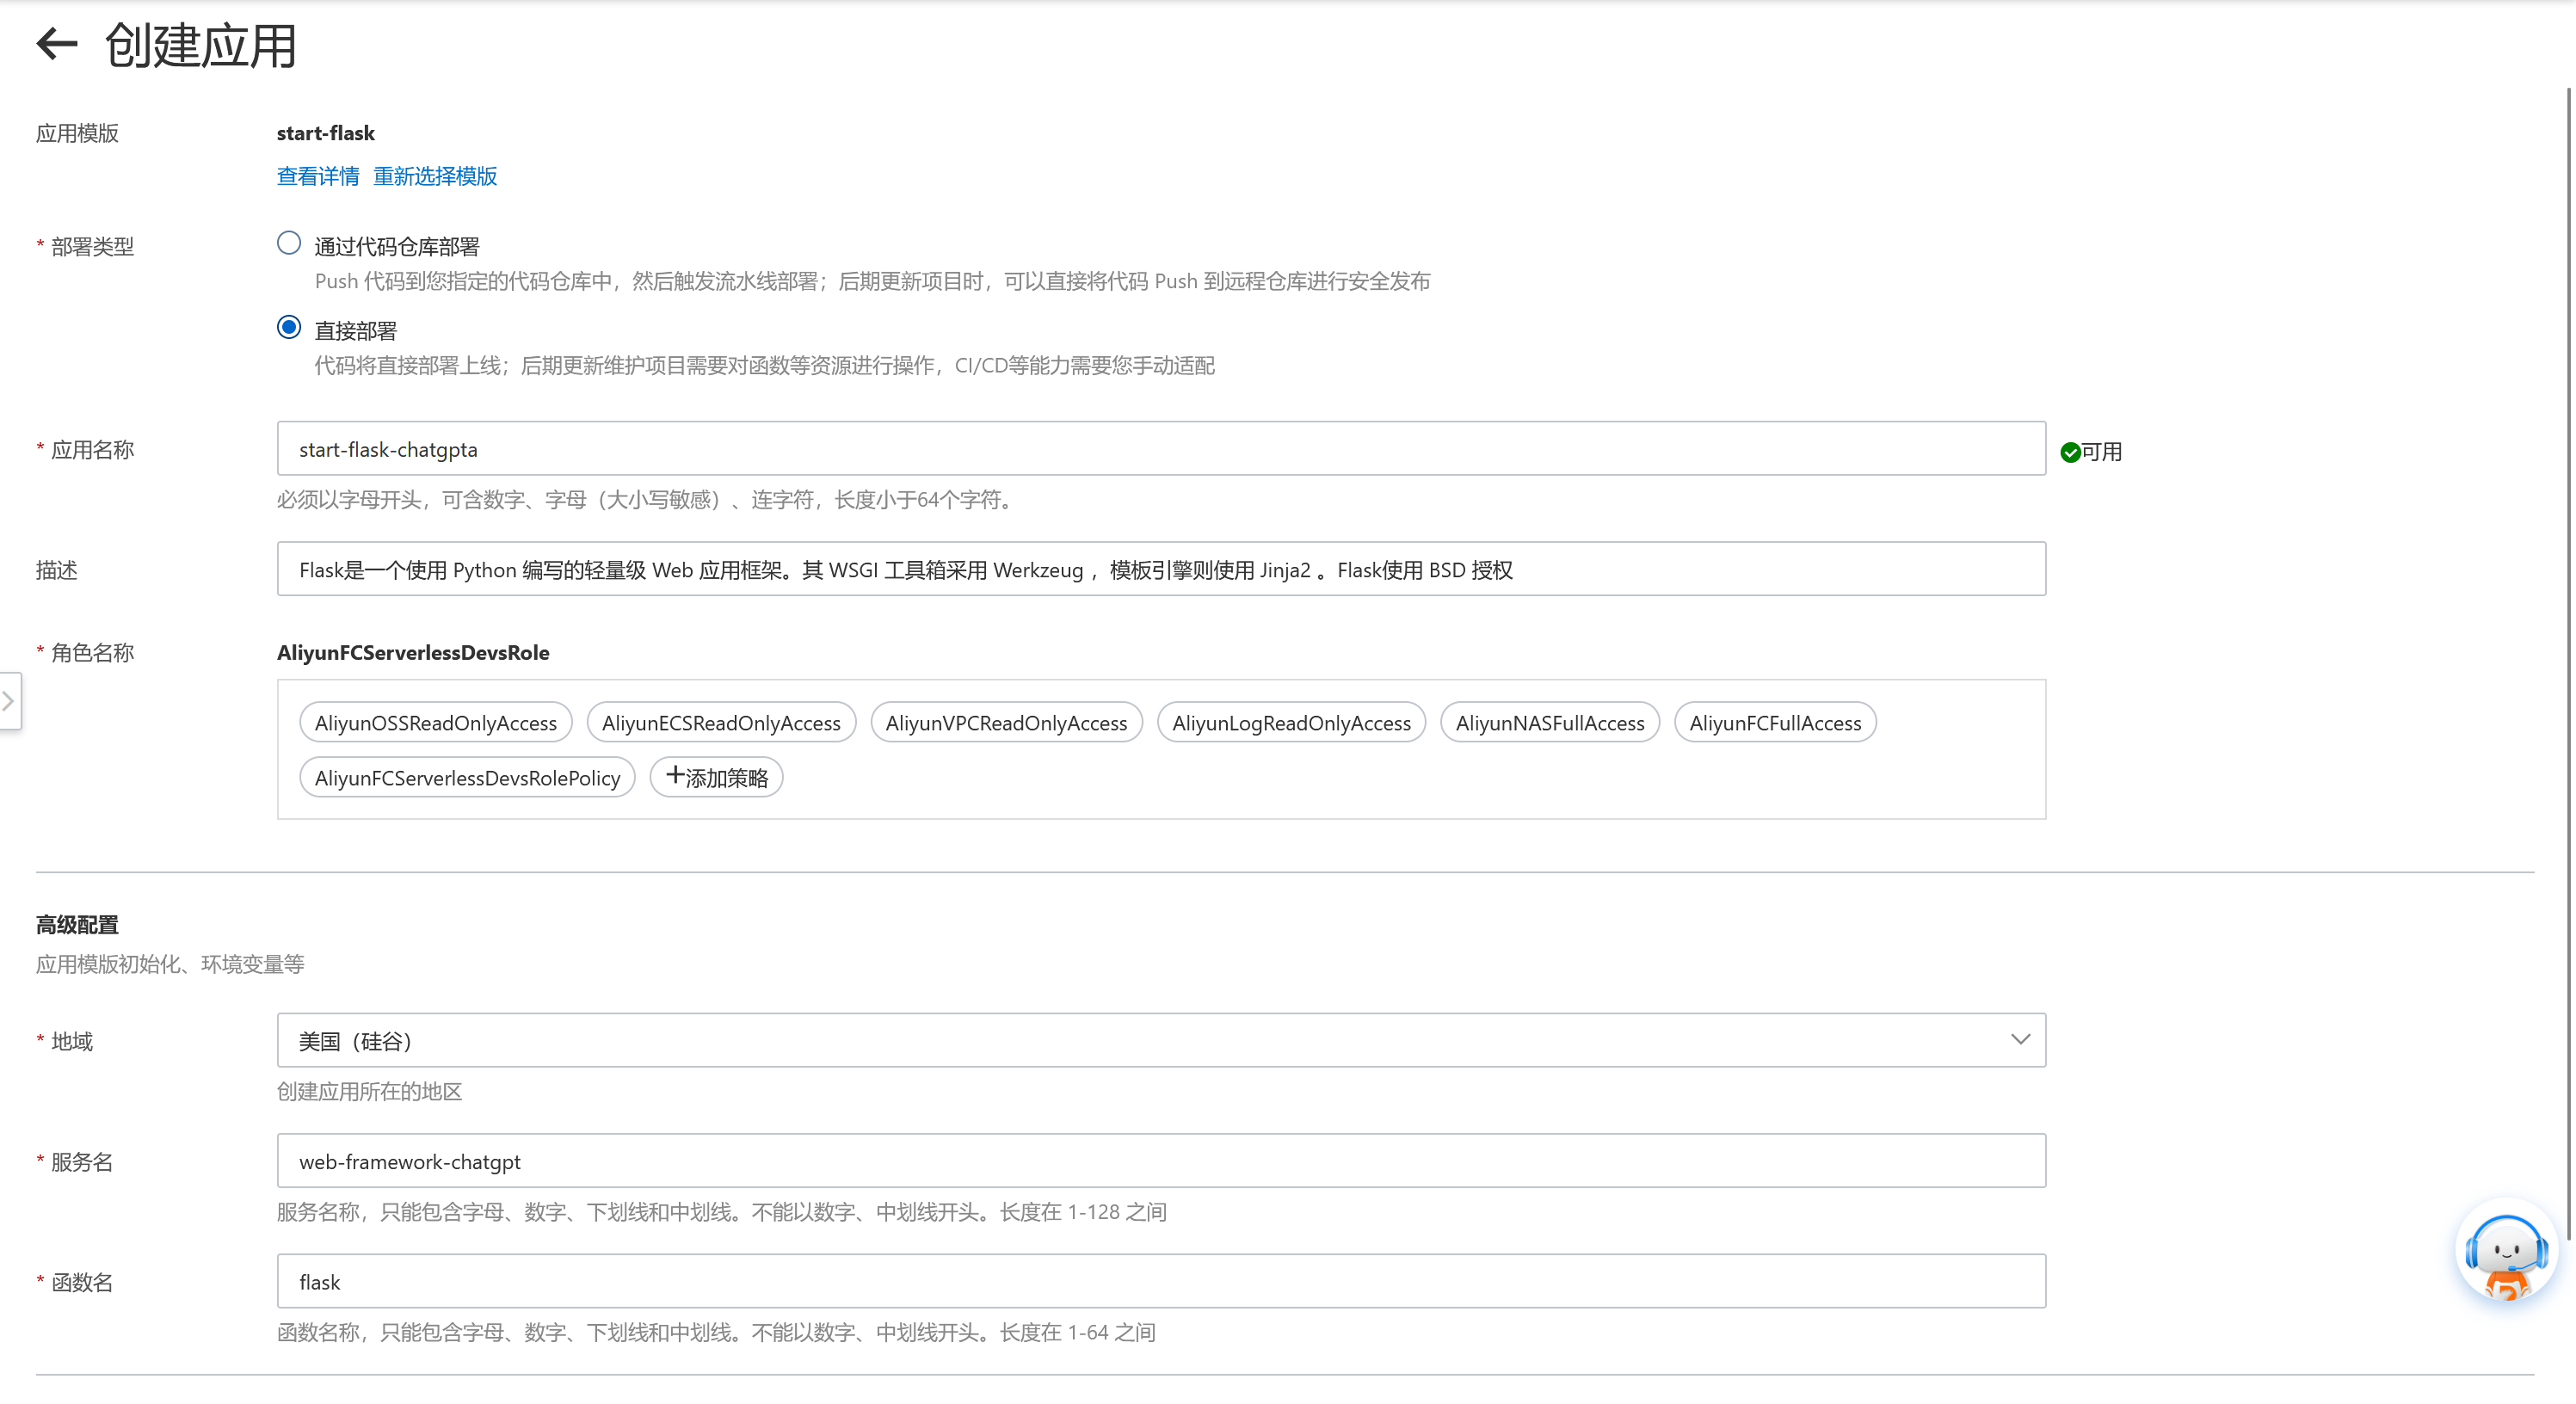Click the start-flask-chatgpta application name field
This screenshot has width=2576, height=1404.
1160,448
